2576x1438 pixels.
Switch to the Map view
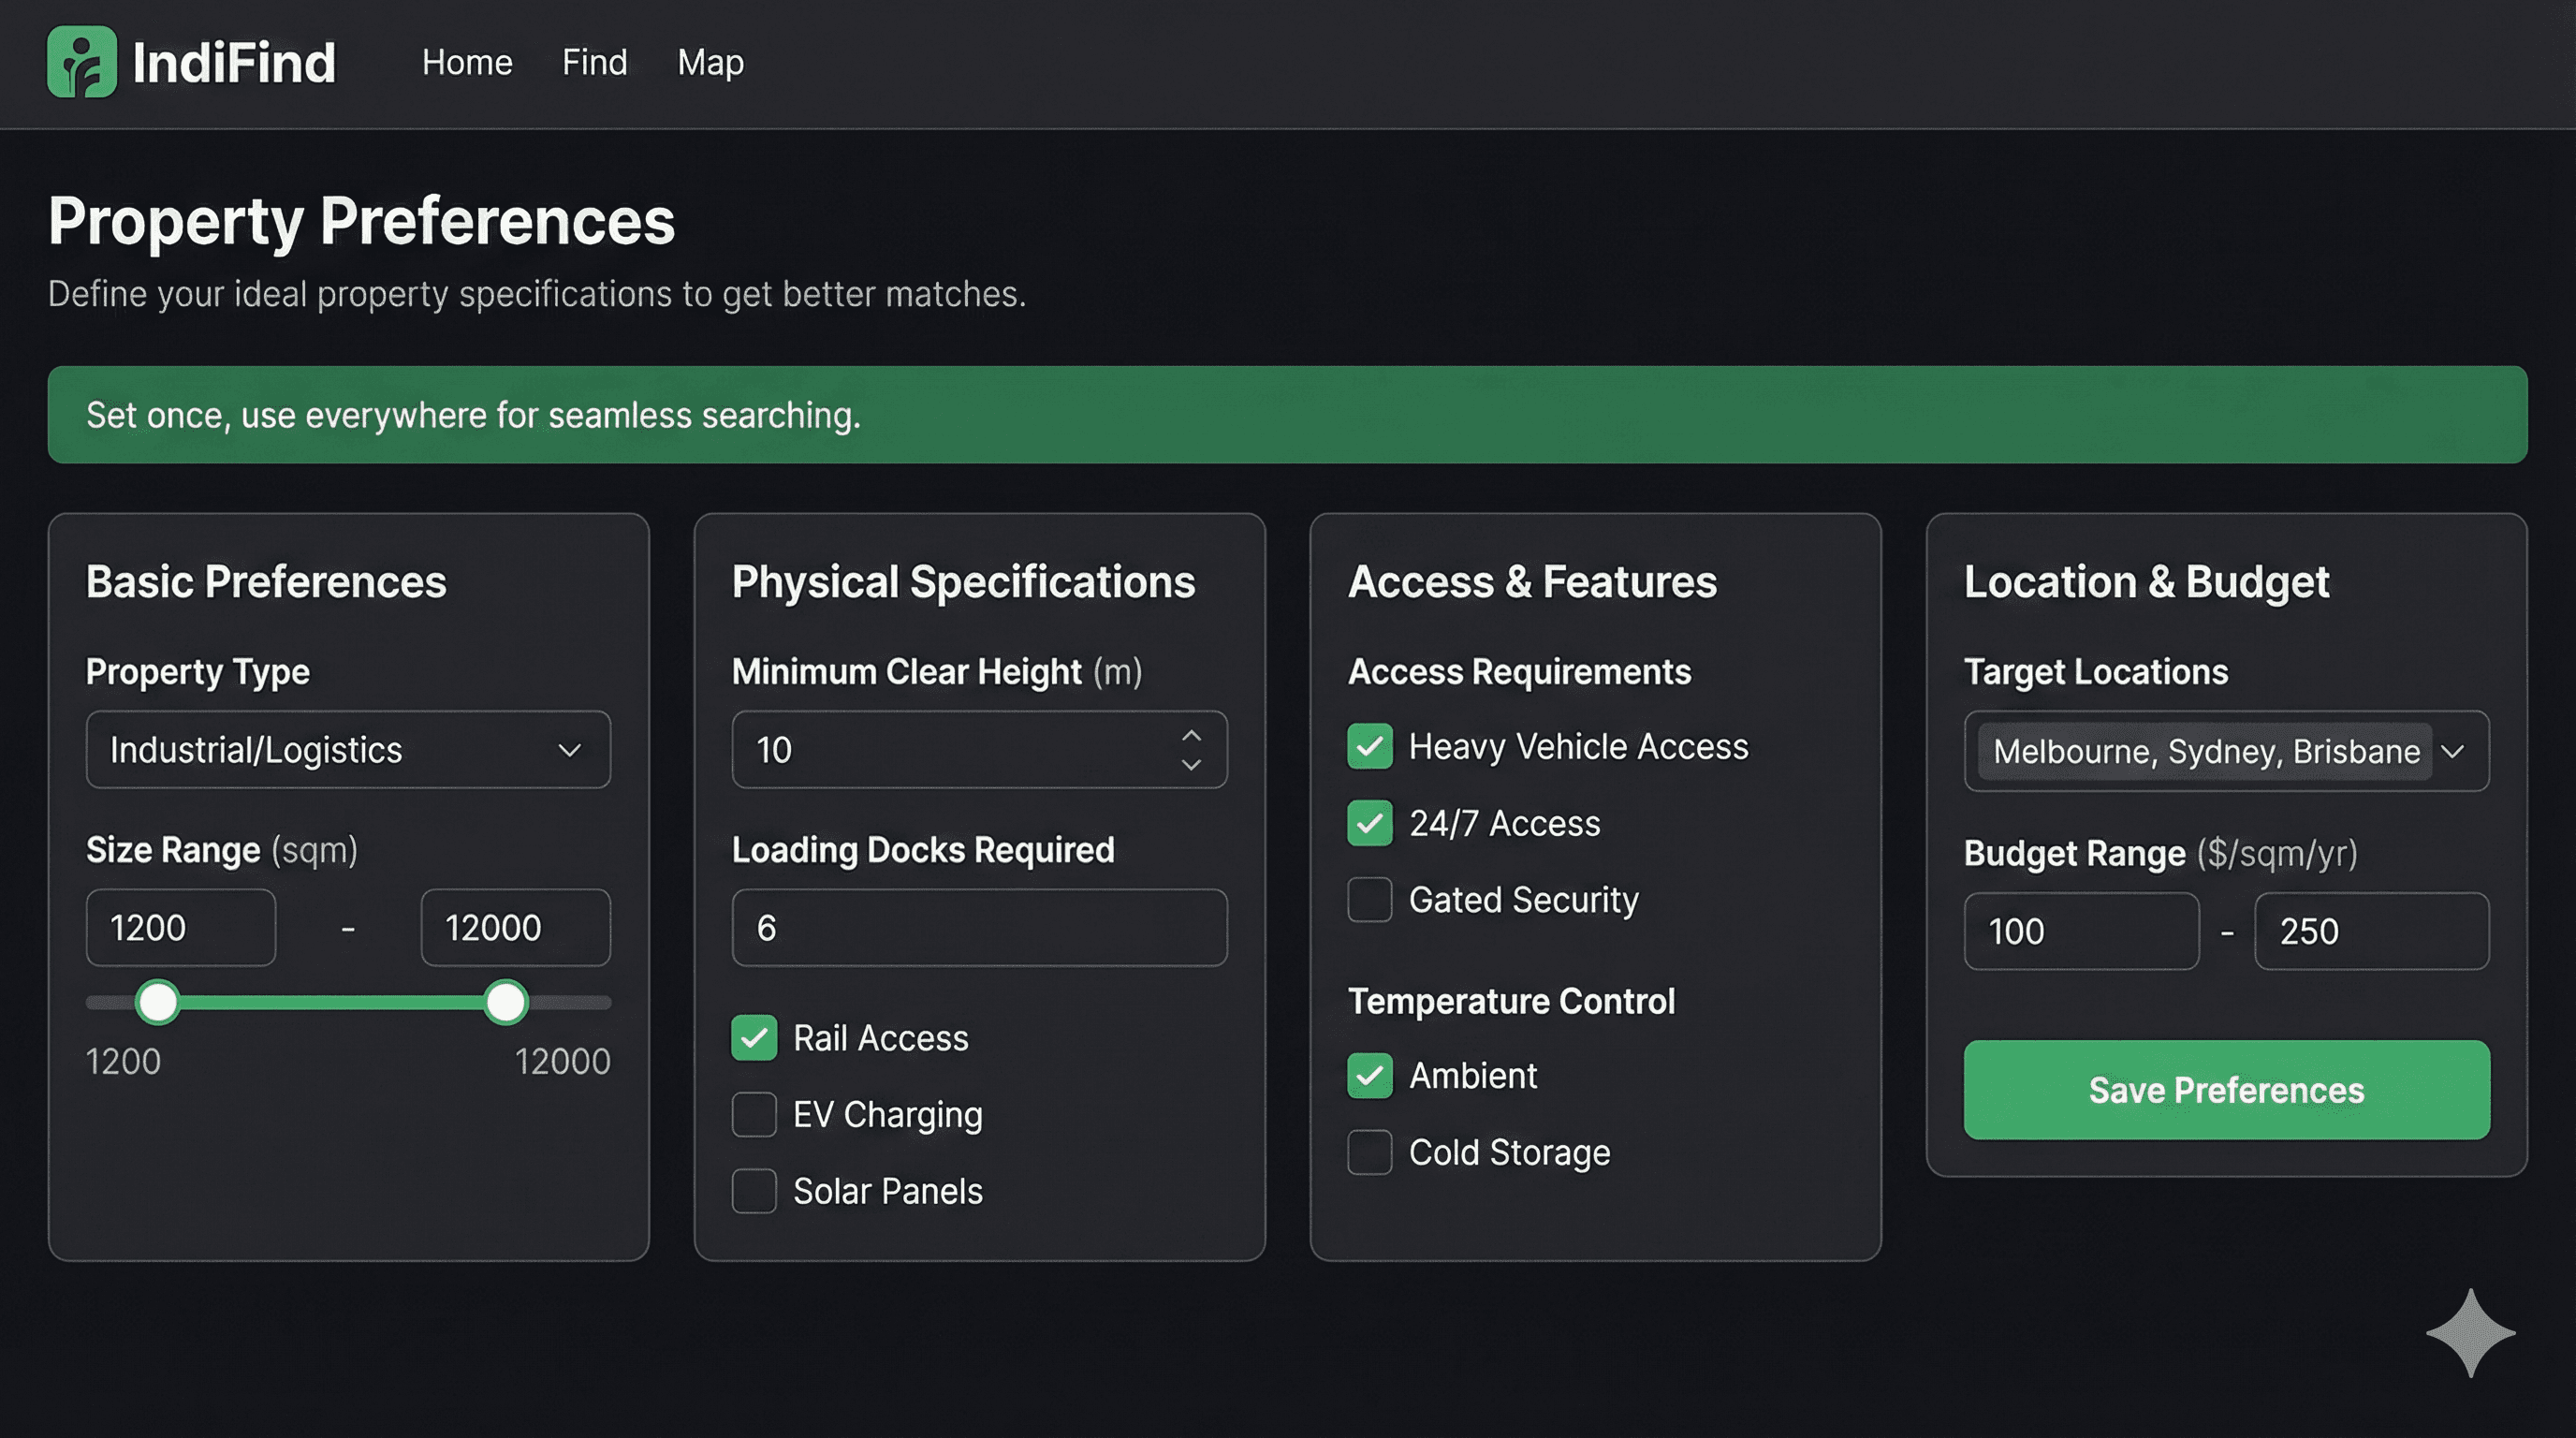711,62
